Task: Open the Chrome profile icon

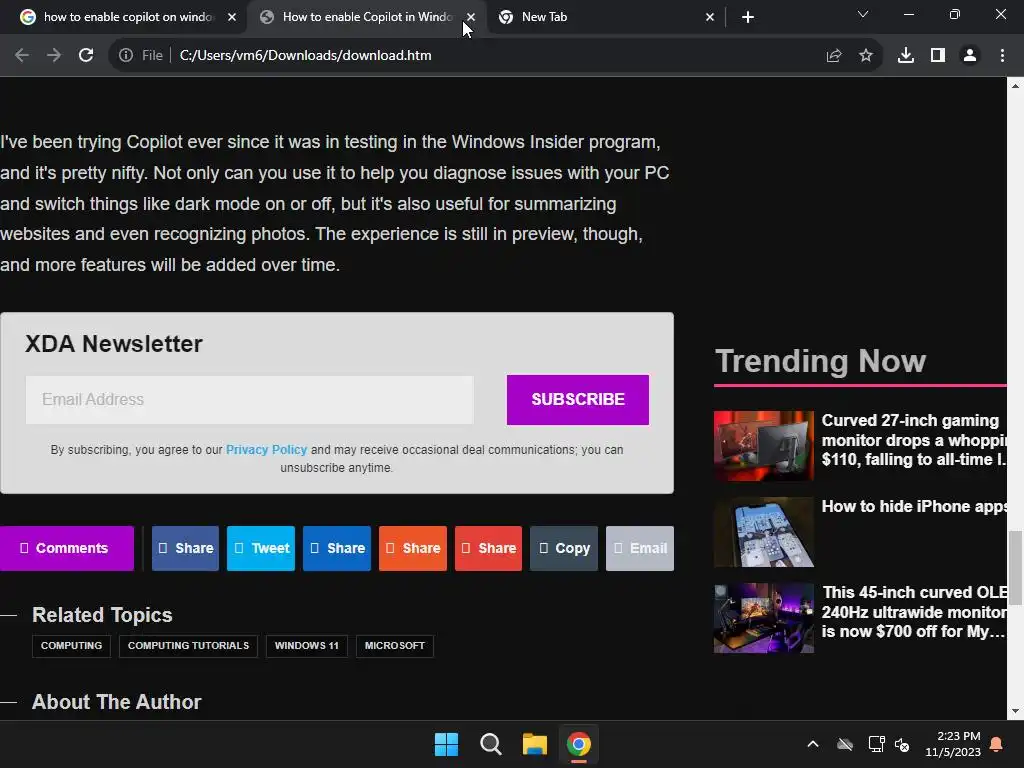Action: (970, 56)
